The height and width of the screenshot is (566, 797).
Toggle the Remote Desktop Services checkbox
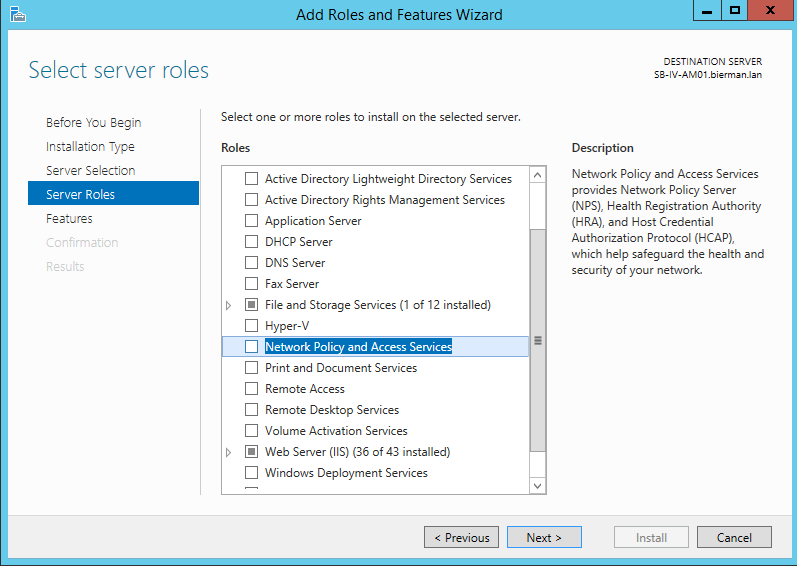pyautogui.click(x=252, y=410)
